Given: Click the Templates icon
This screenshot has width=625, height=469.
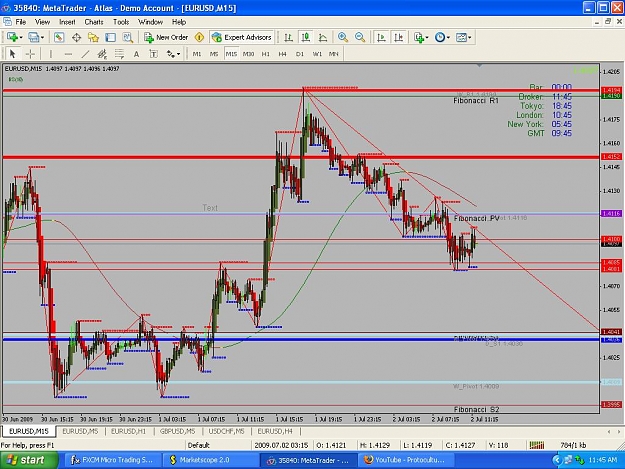Looking at the screenshot, I should point(461,37).
